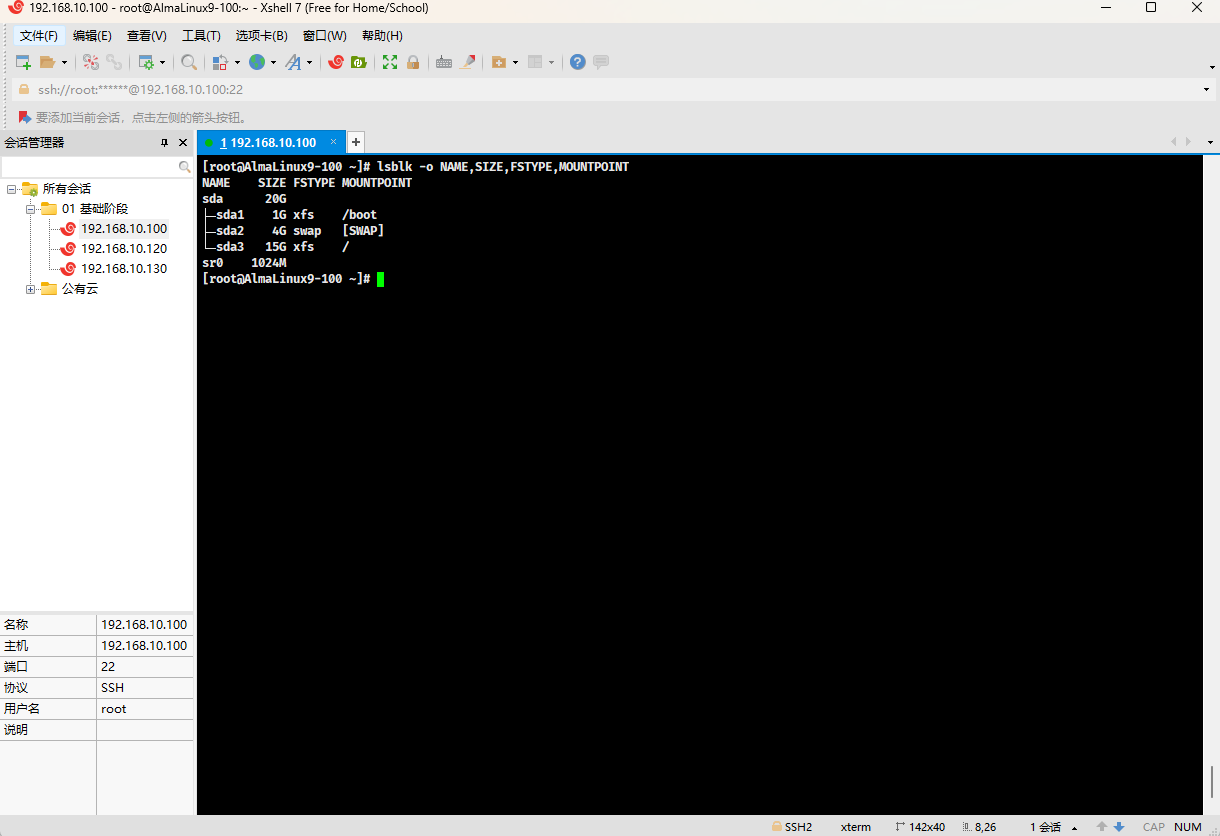Select session 192.168.10.120 in the tree

[123, 248]
